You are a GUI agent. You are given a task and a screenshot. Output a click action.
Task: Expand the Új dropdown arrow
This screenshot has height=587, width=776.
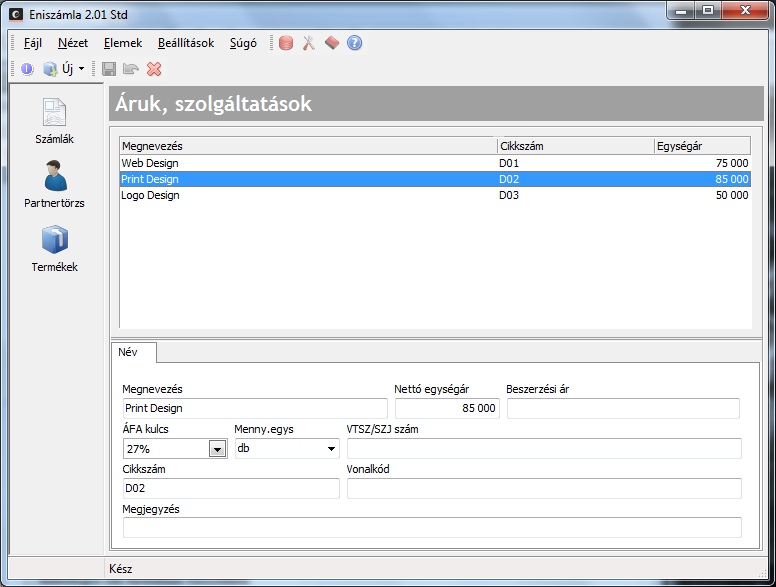tap(82, 69)
